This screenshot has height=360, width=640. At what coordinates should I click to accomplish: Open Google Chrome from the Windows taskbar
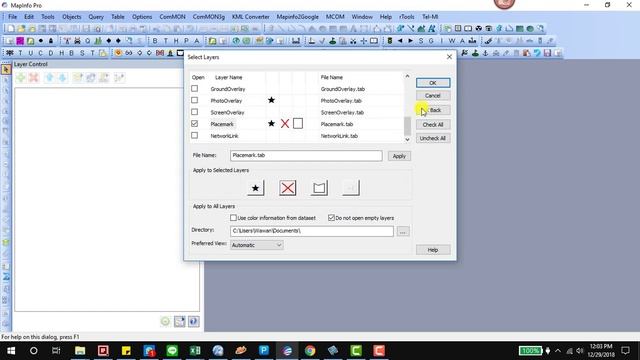pos(310,351)
